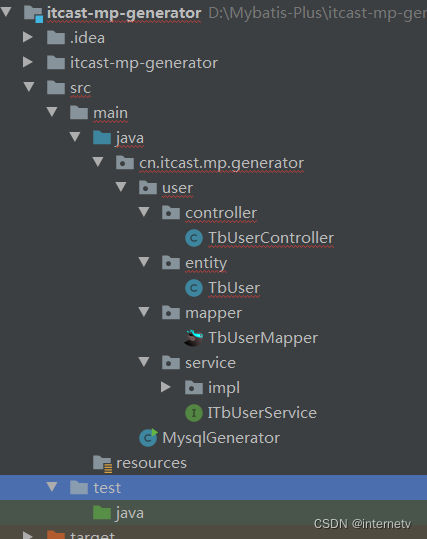Collapse the main folder arrow
This screenshot has height=539, width=427.
tap(52, 112)
